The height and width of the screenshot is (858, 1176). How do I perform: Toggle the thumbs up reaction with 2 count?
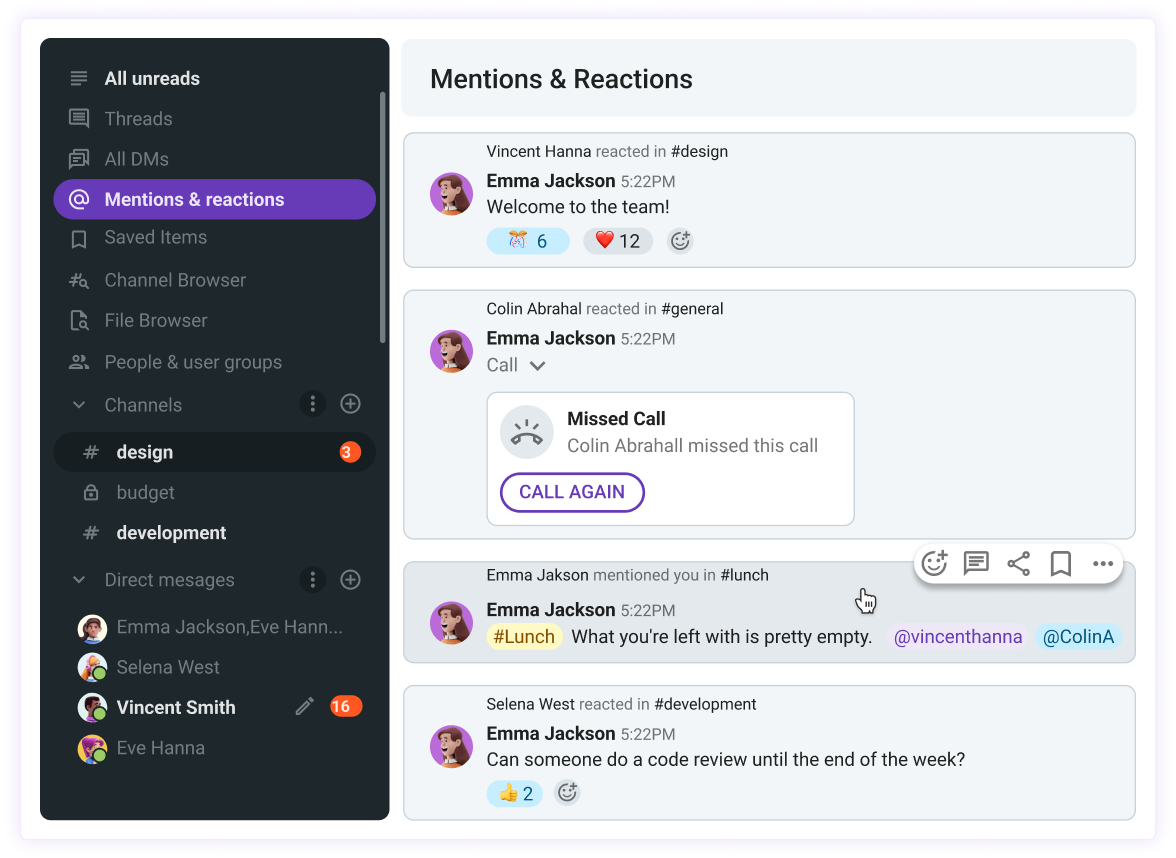coord(515,794)
